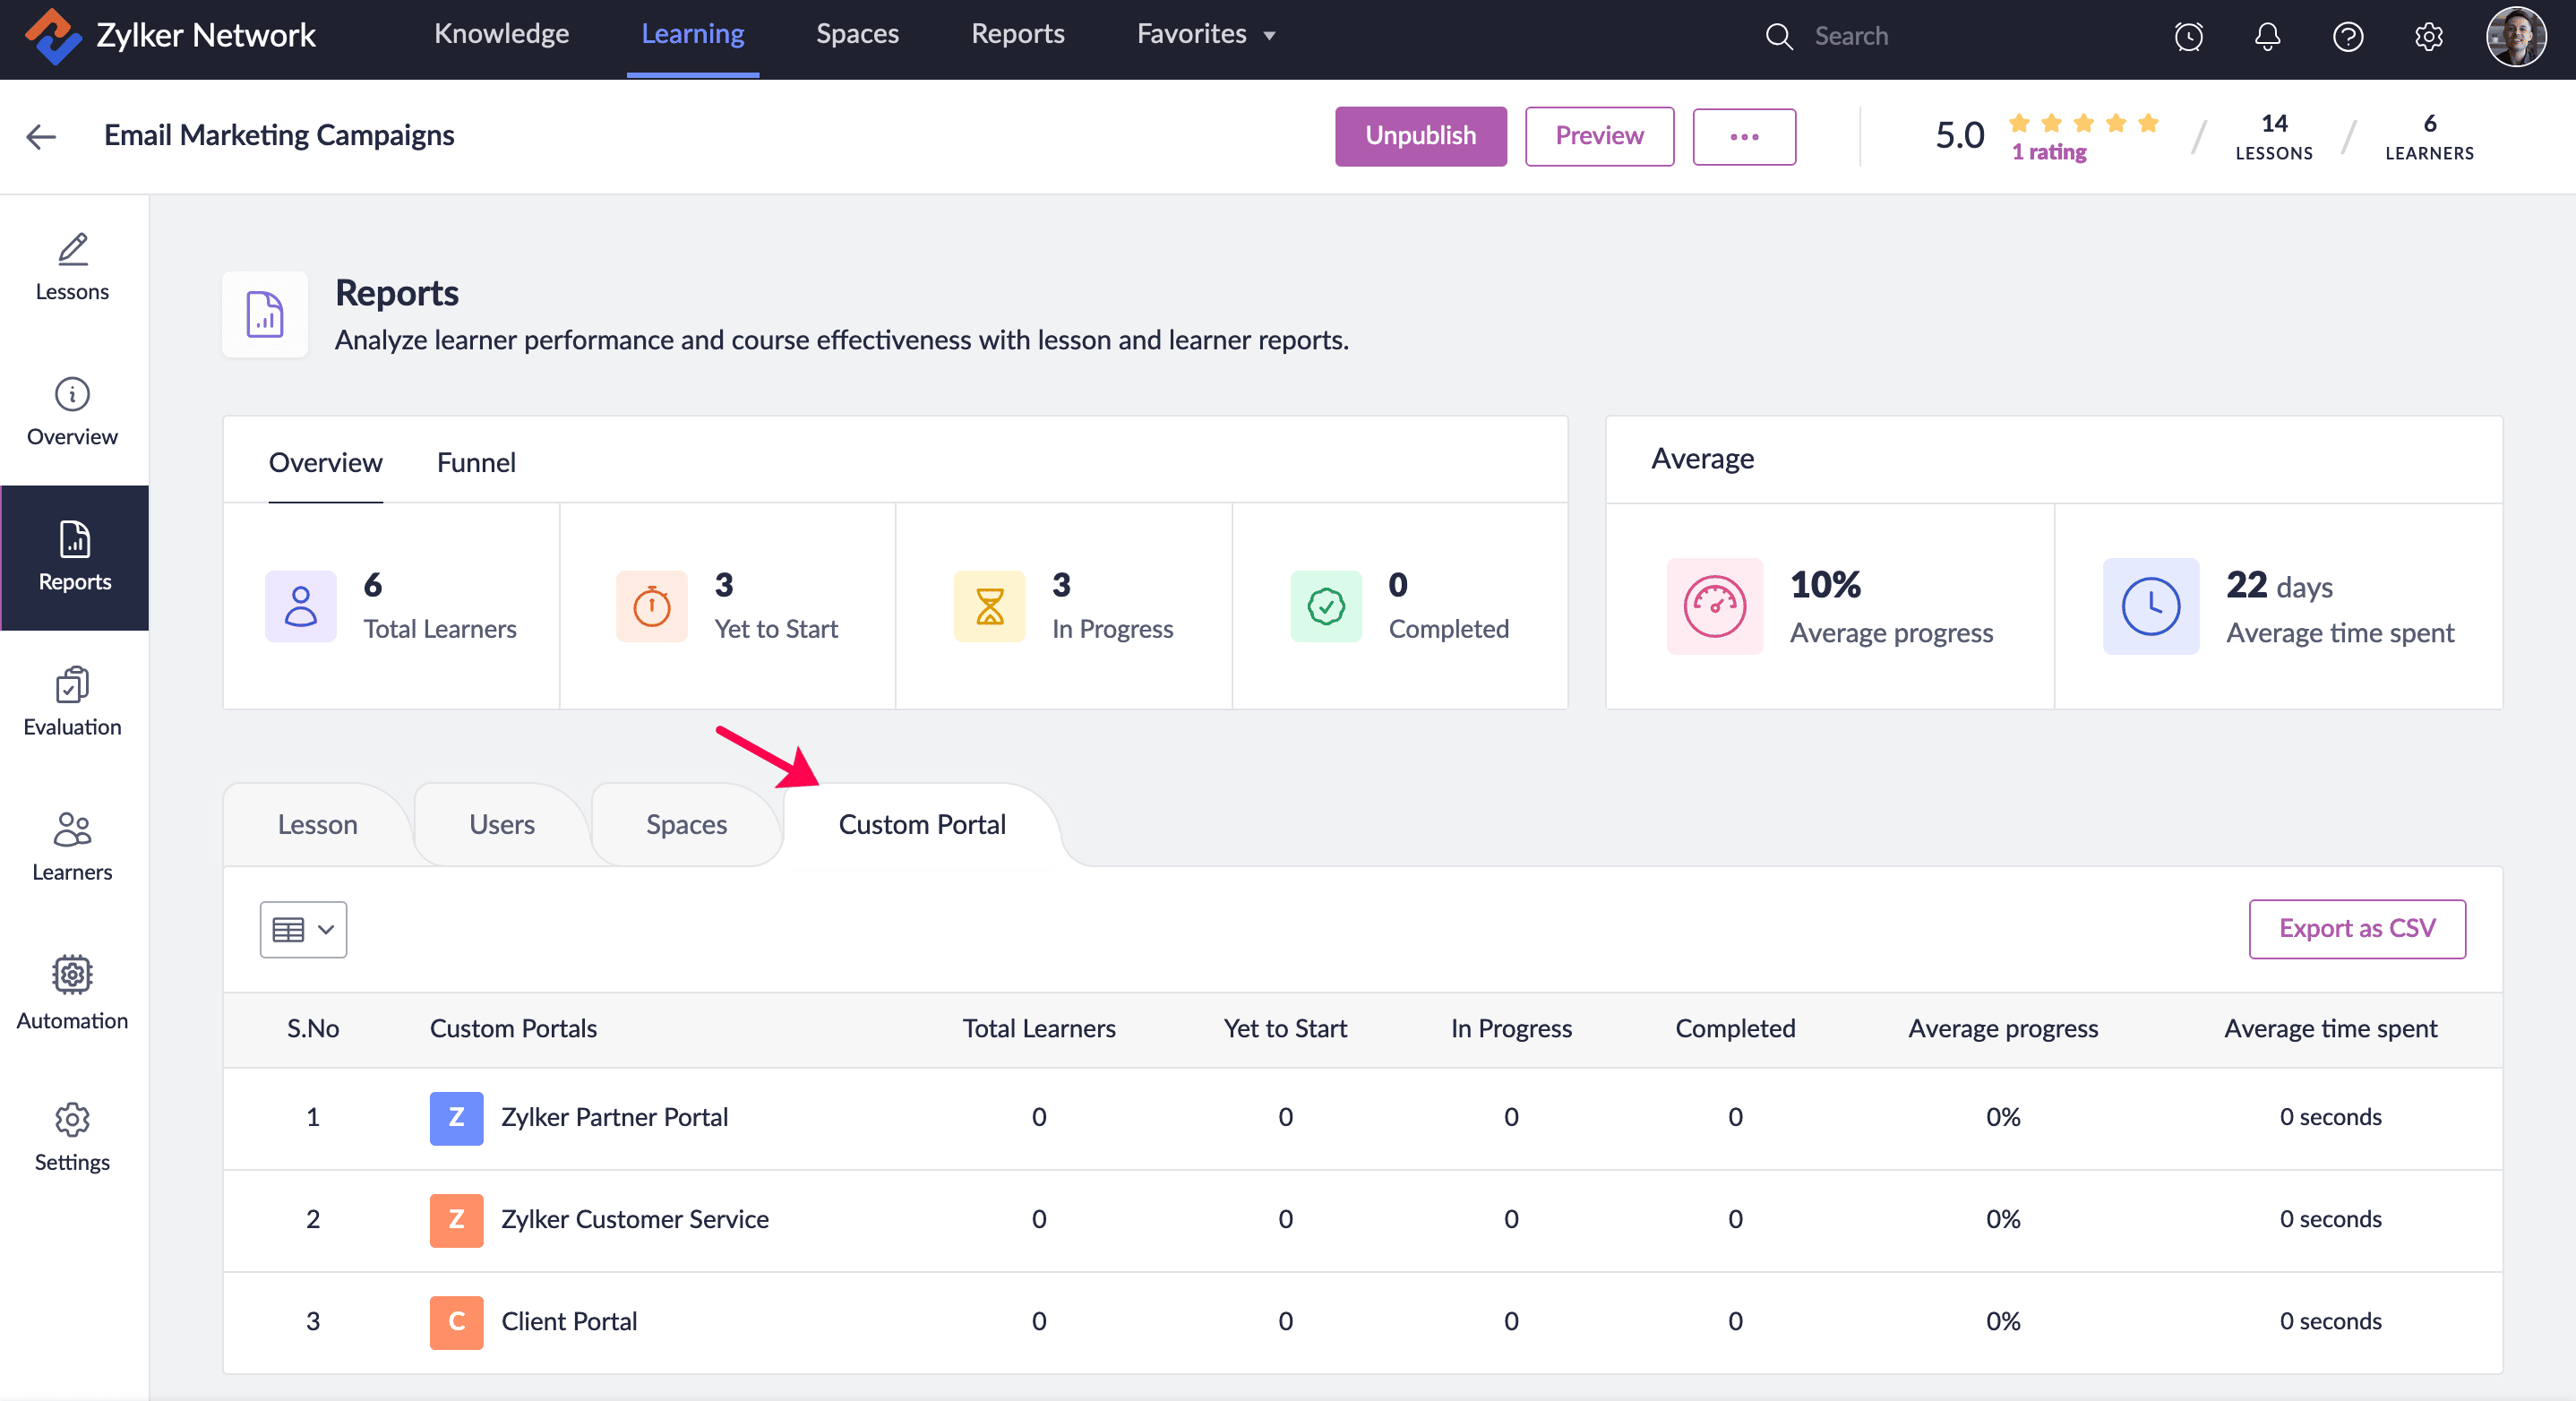2576x1401 pixels.
Task: Switch to the Spaces report tab
Action: 685,824
